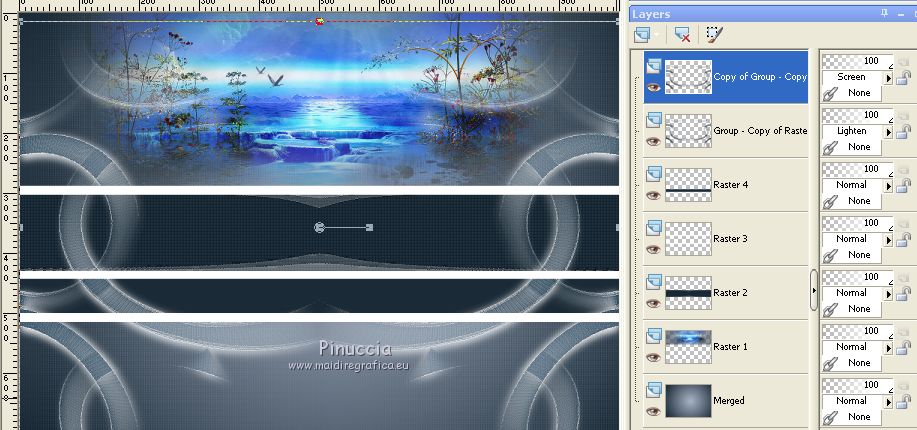The height and width of the screenshot is (430, 917).
Task: Click link icon of Copy of Group layer
Action: pyautogui.click(x=830, y=94)
